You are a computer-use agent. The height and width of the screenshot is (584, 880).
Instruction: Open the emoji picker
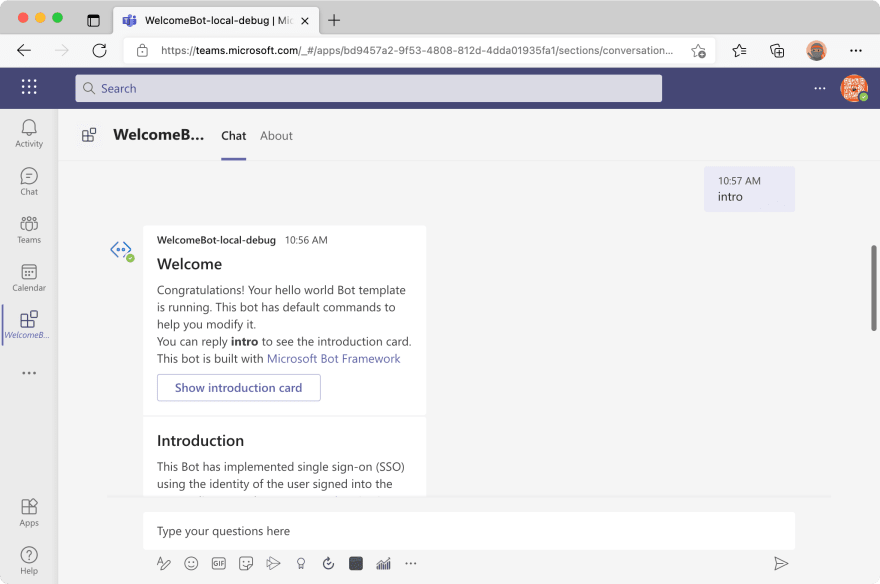point(191,563)
